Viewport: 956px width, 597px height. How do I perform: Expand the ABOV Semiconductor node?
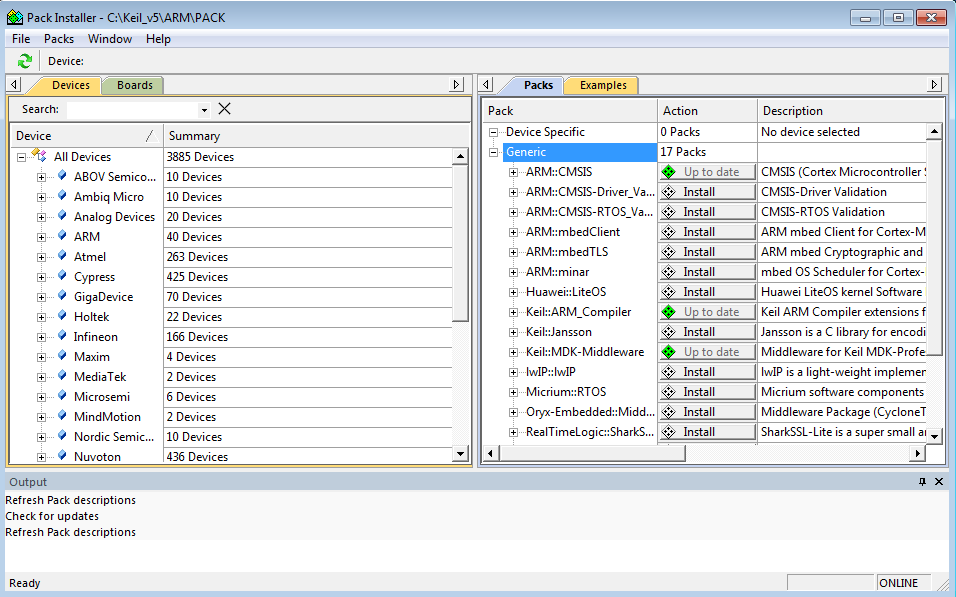pyautogui.click(x=41, y=177)
